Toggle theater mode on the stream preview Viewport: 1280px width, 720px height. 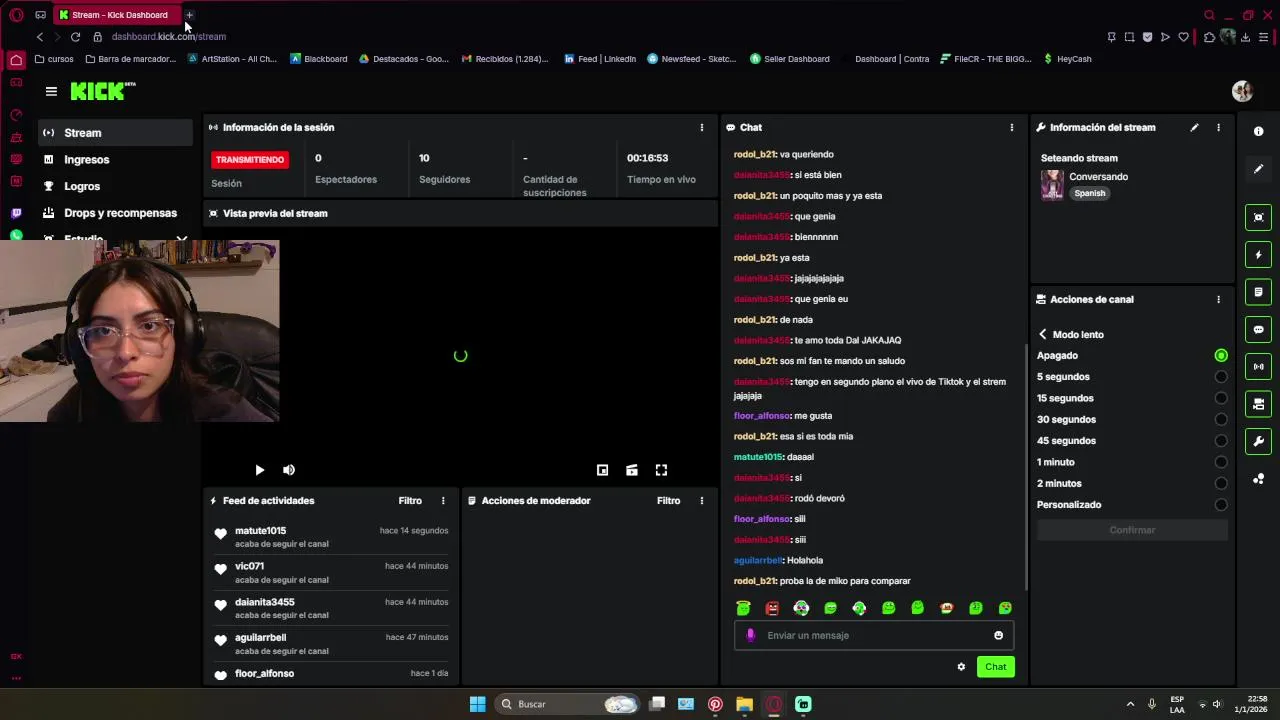pos(632,470)
